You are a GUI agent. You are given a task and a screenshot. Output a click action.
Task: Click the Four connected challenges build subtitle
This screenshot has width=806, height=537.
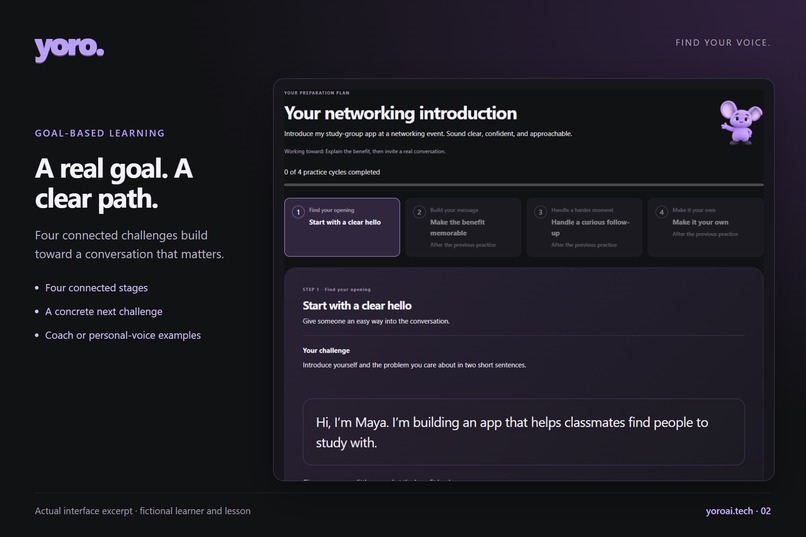tap(130, 245)
